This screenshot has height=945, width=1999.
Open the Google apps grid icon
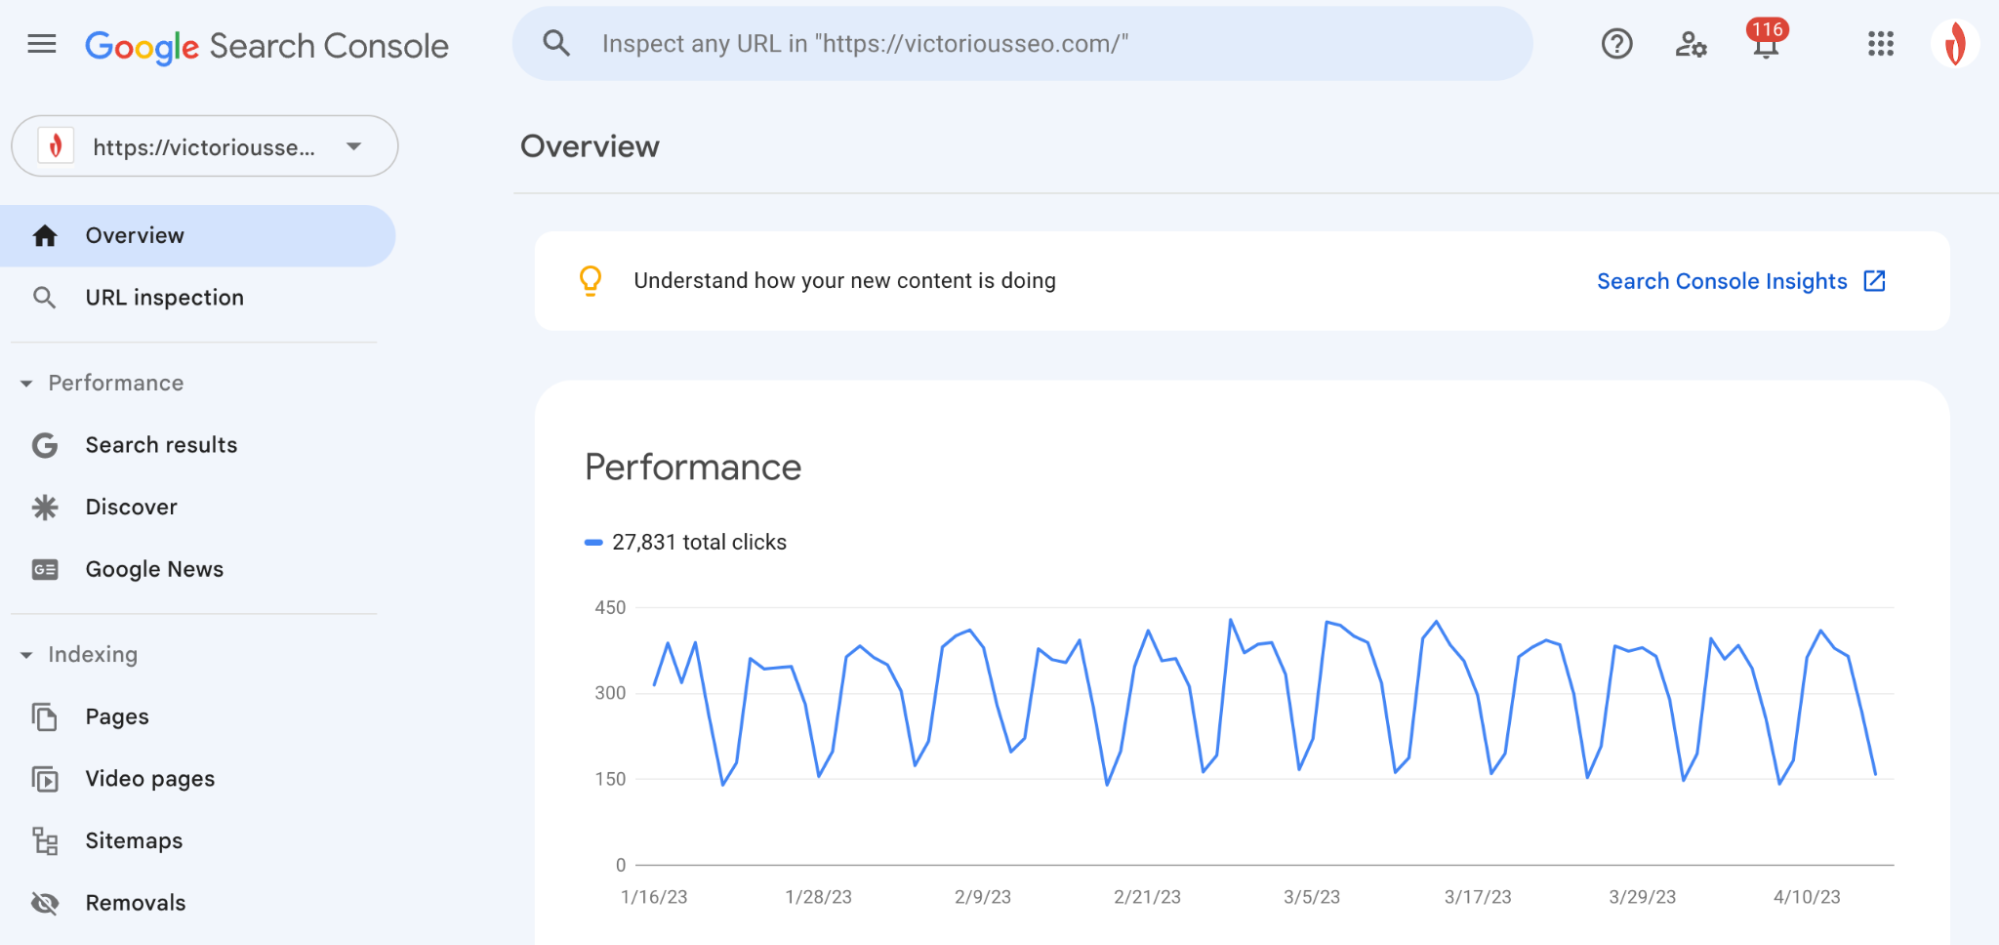(1881, 43)
